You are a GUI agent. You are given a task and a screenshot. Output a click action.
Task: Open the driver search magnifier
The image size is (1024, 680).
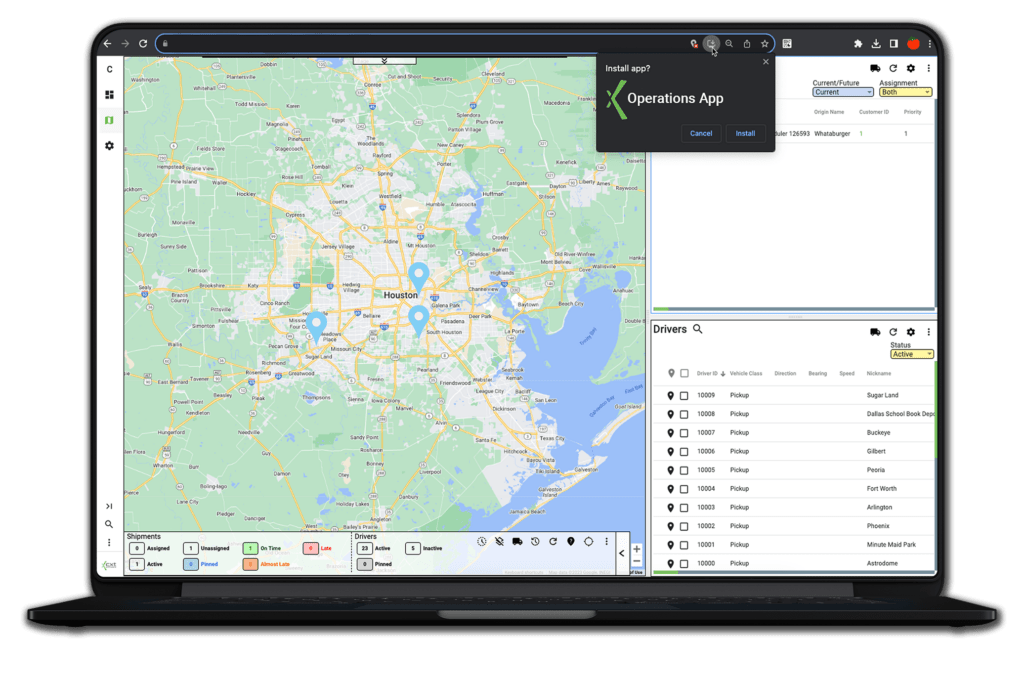click(697, 330)
